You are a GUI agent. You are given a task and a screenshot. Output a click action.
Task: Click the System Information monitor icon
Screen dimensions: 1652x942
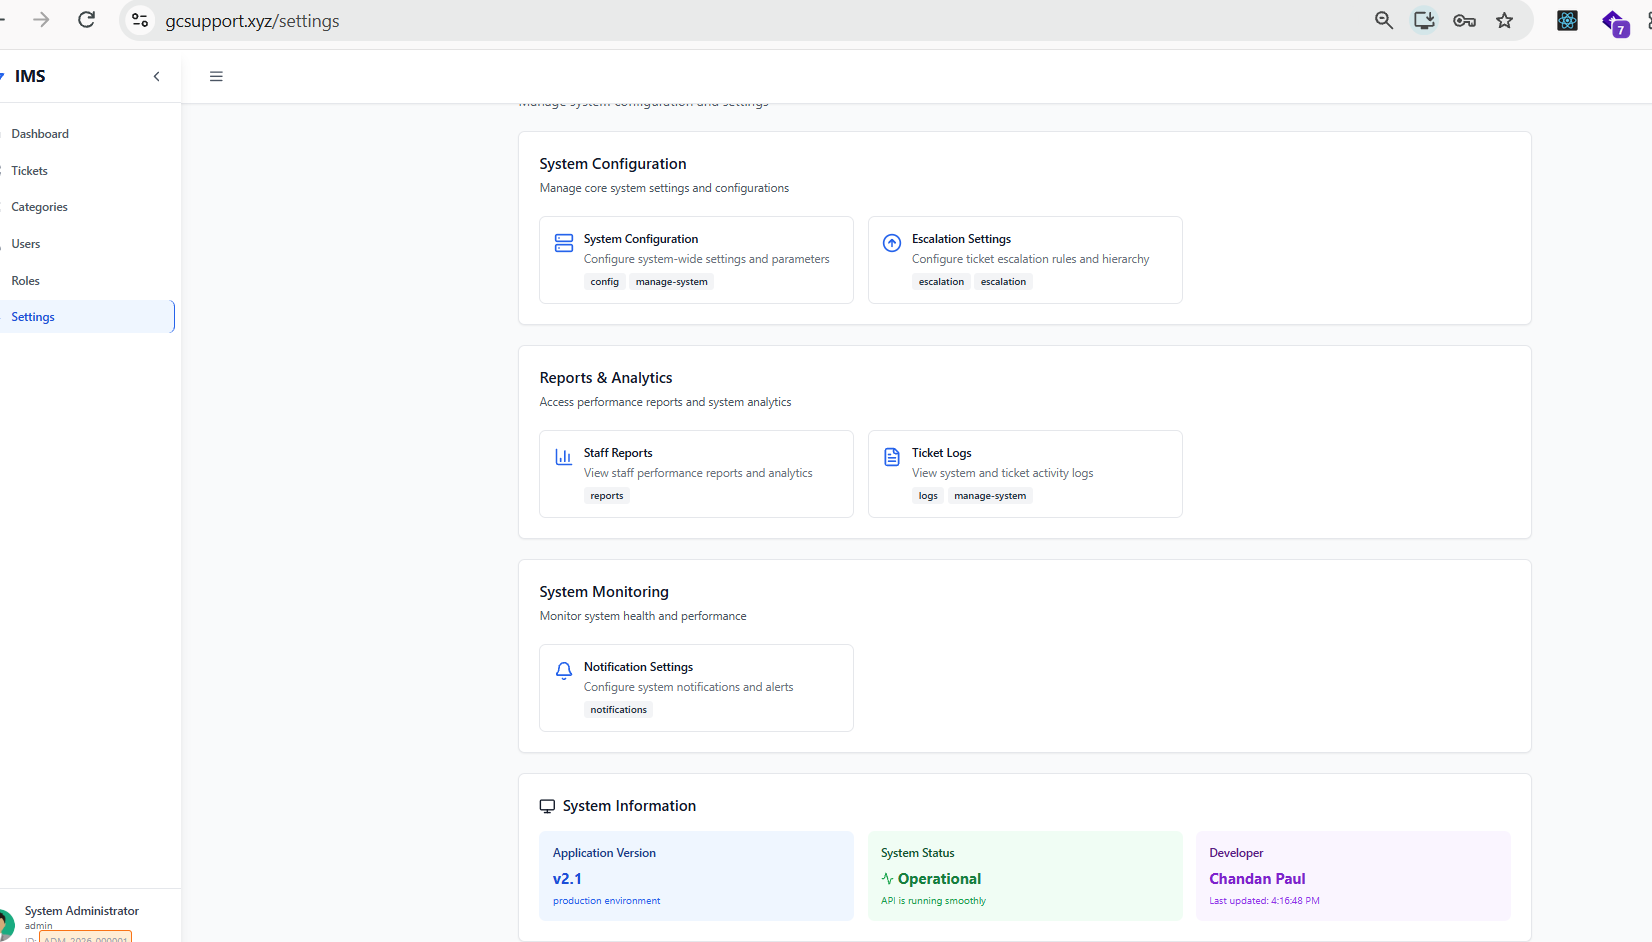coord(547,806)
